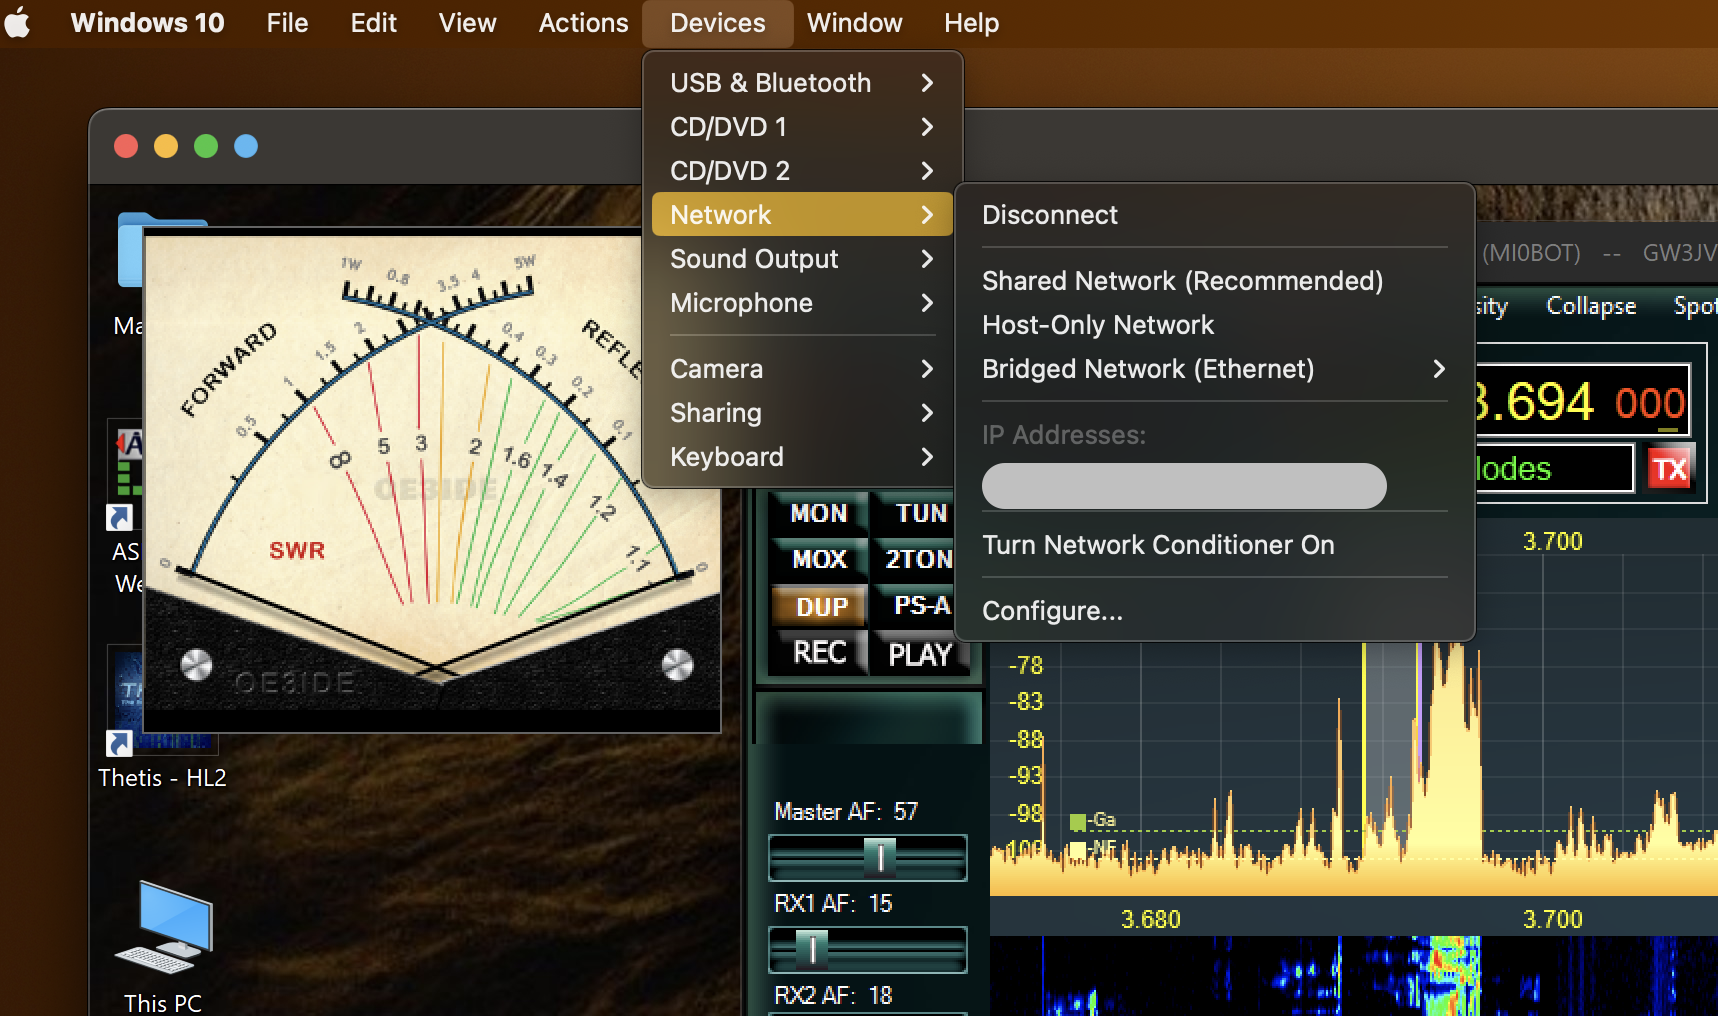Toggle the DUP duplex button
This screenshot has width=1718, height=1016.
821,606
